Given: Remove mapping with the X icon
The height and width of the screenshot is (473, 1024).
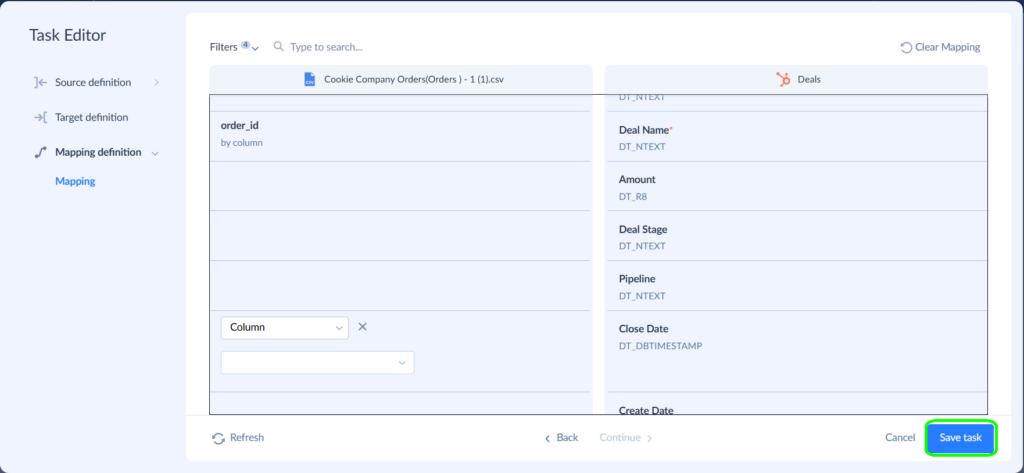Looking at the screenshot, I should tap(362, 327).
